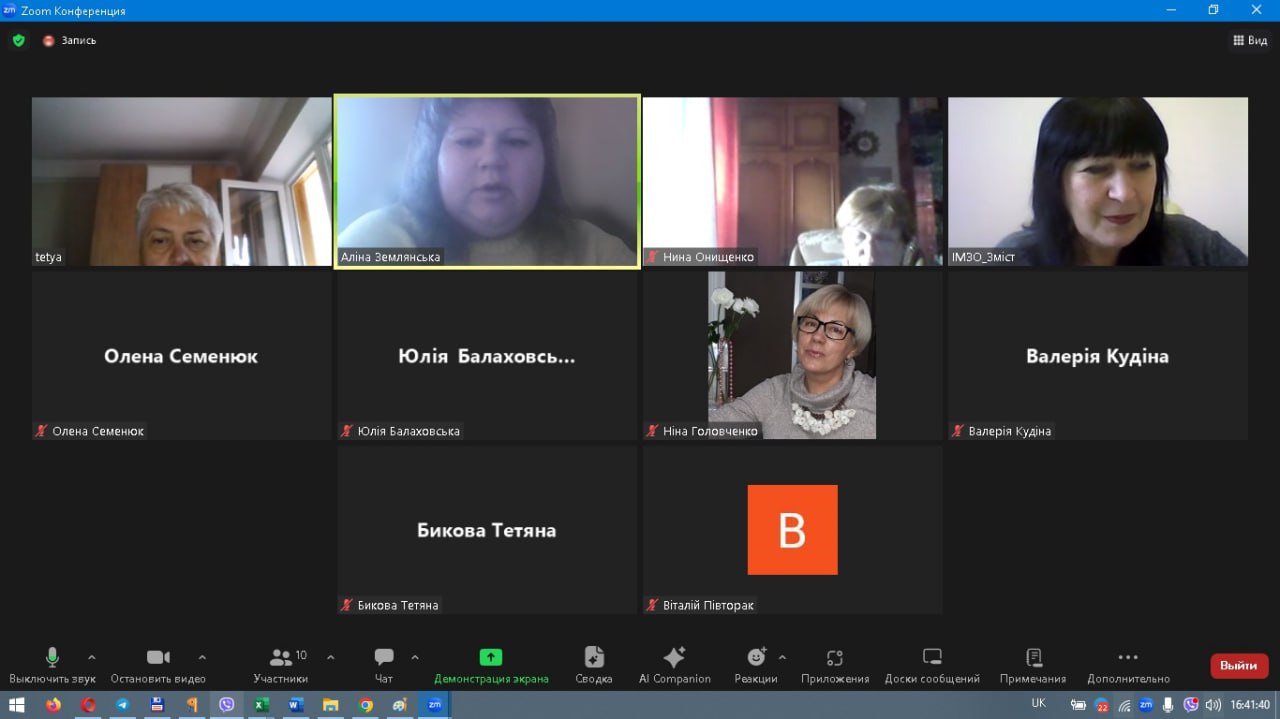Open Firefox from the taskbar
The image size is (1280, 719).
53,705
